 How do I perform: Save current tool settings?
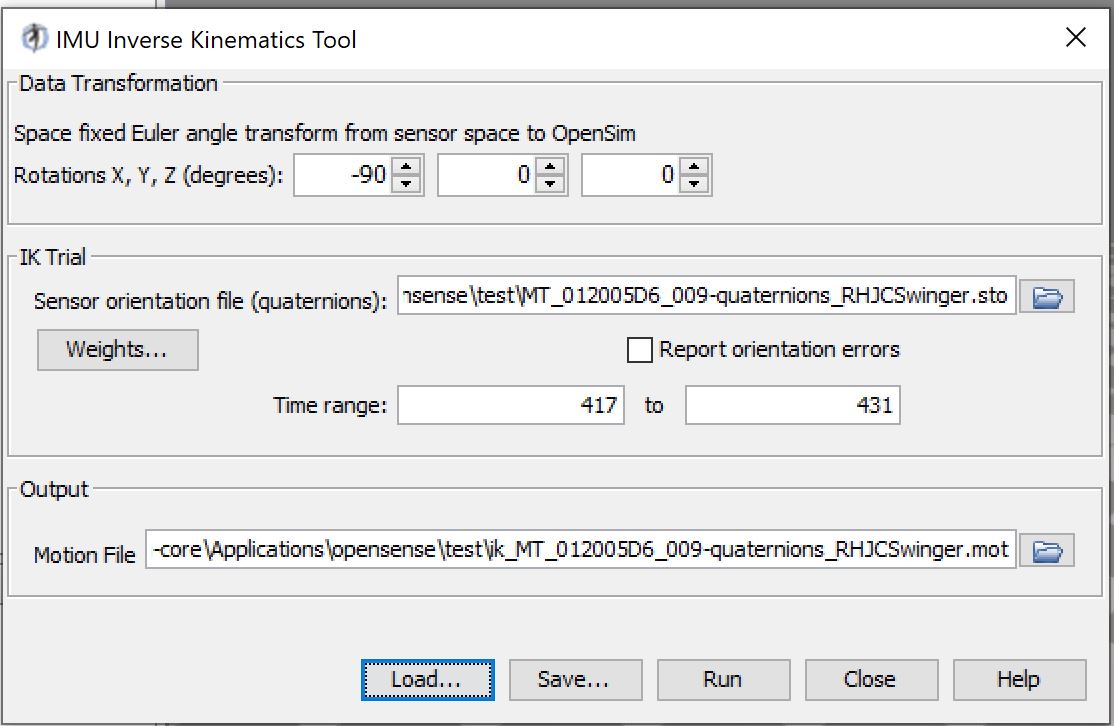click(x=575, y=679)
